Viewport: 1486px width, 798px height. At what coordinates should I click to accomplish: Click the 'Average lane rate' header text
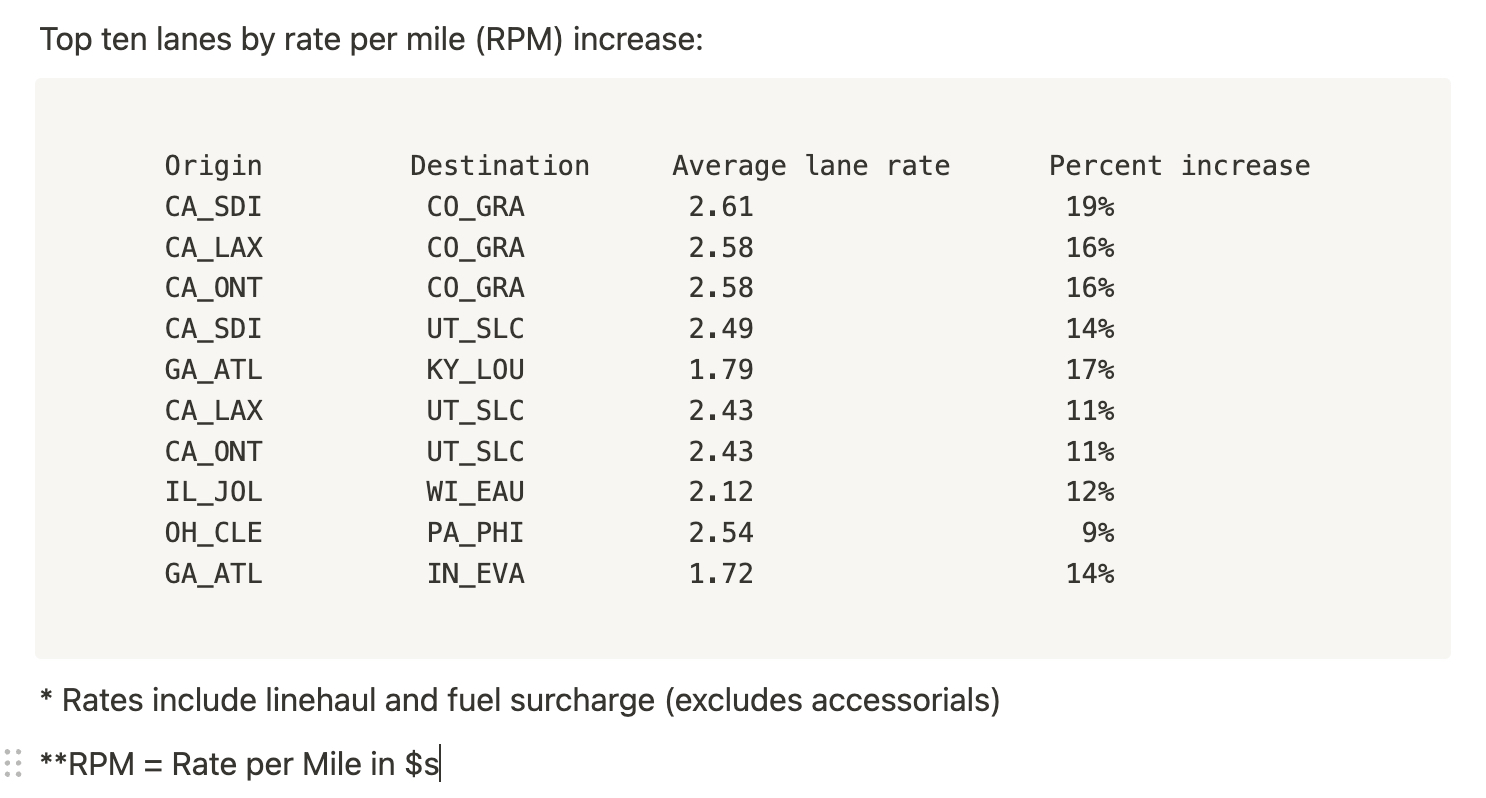(810, 166)
